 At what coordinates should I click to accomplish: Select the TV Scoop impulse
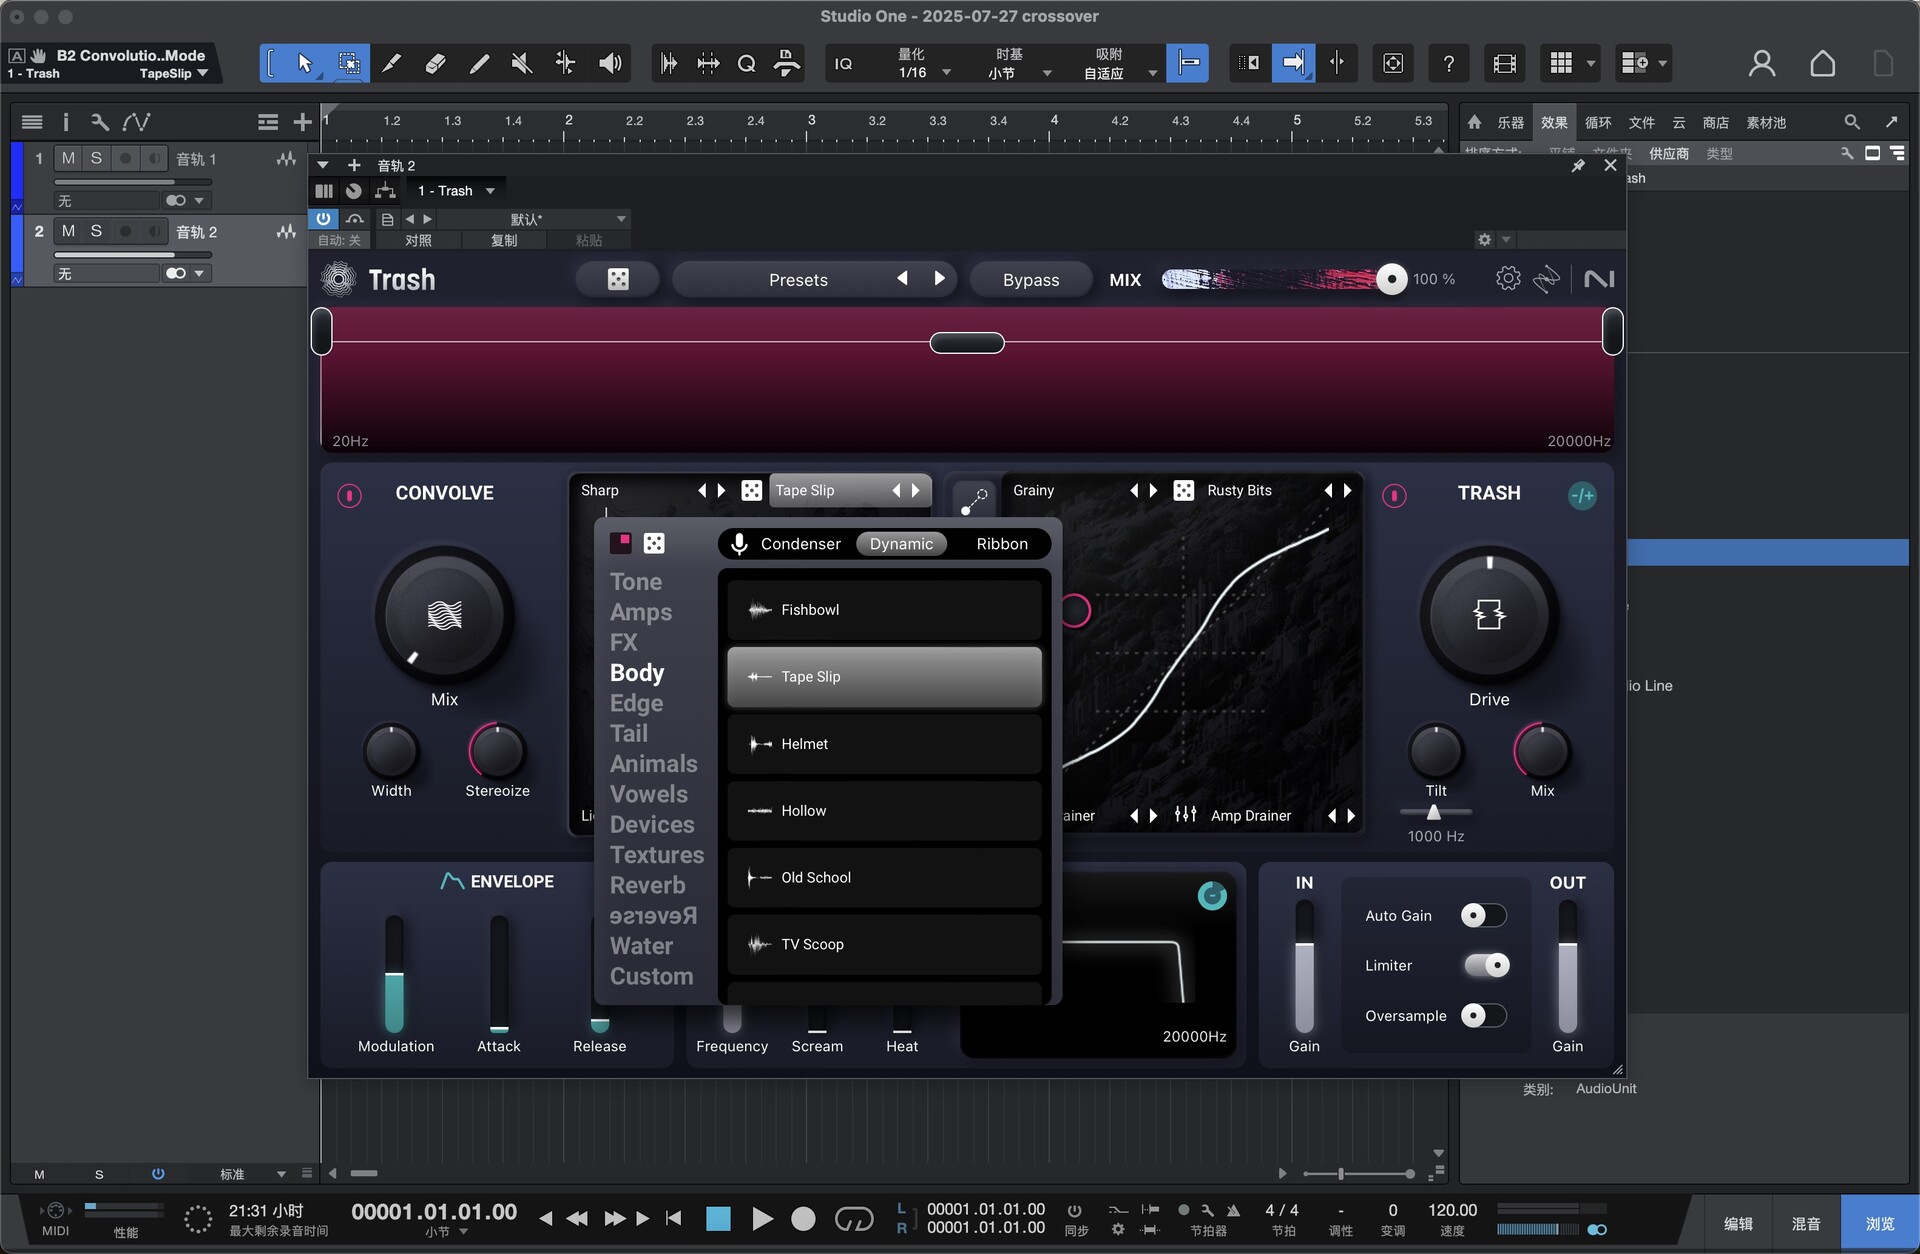click(884, 944)
